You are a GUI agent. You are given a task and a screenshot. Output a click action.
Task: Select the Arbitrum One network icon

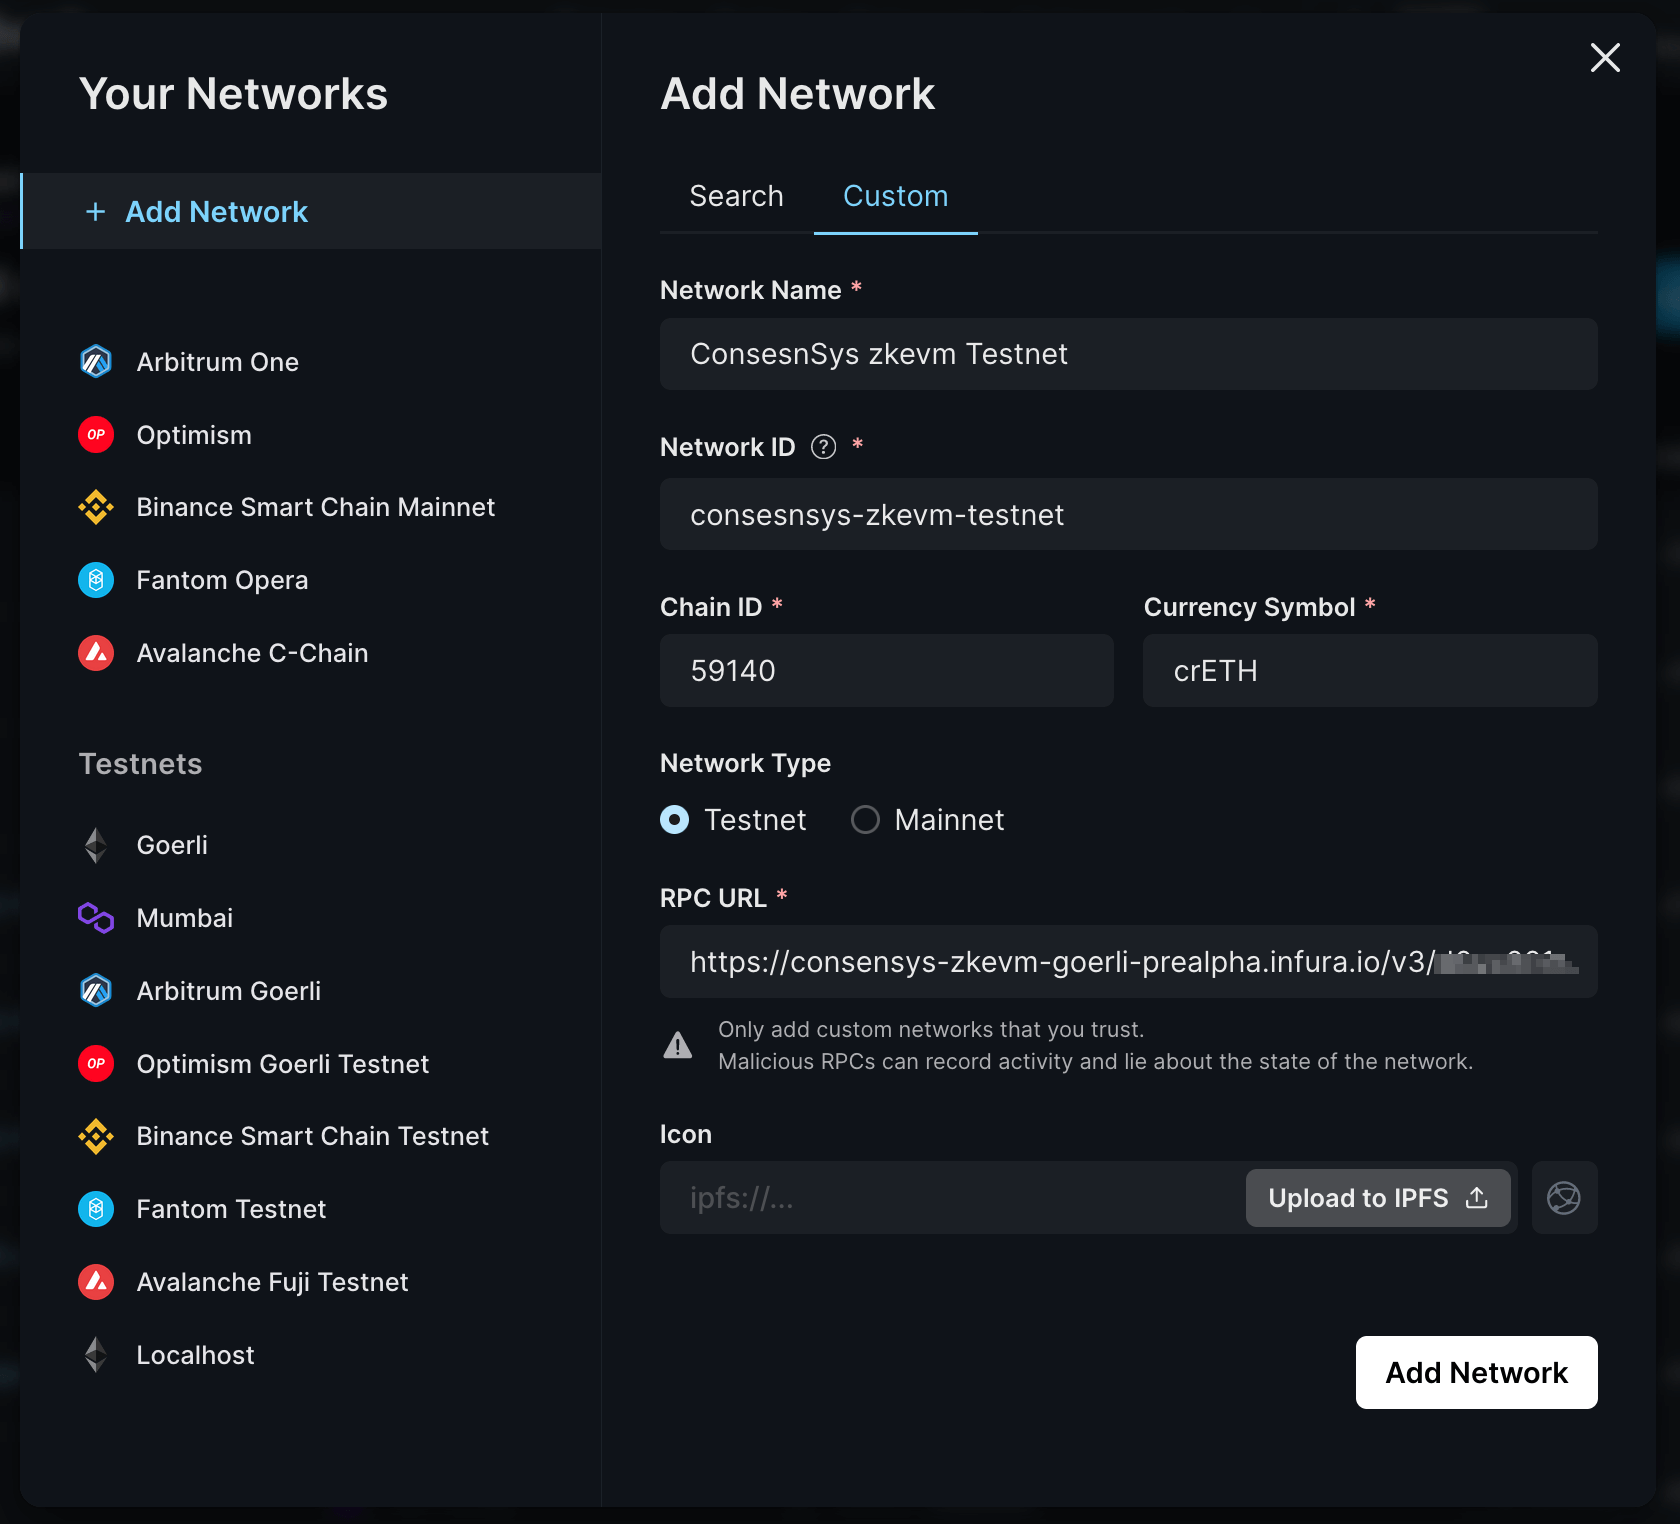(x=95, y=361)
